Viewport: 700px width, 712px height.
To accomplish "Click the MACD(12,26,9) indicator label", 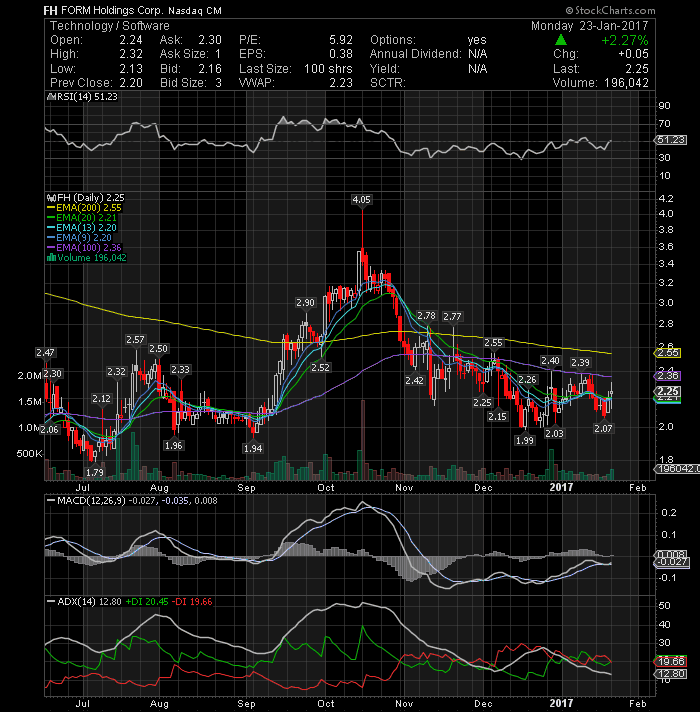I will click(91, 500).
